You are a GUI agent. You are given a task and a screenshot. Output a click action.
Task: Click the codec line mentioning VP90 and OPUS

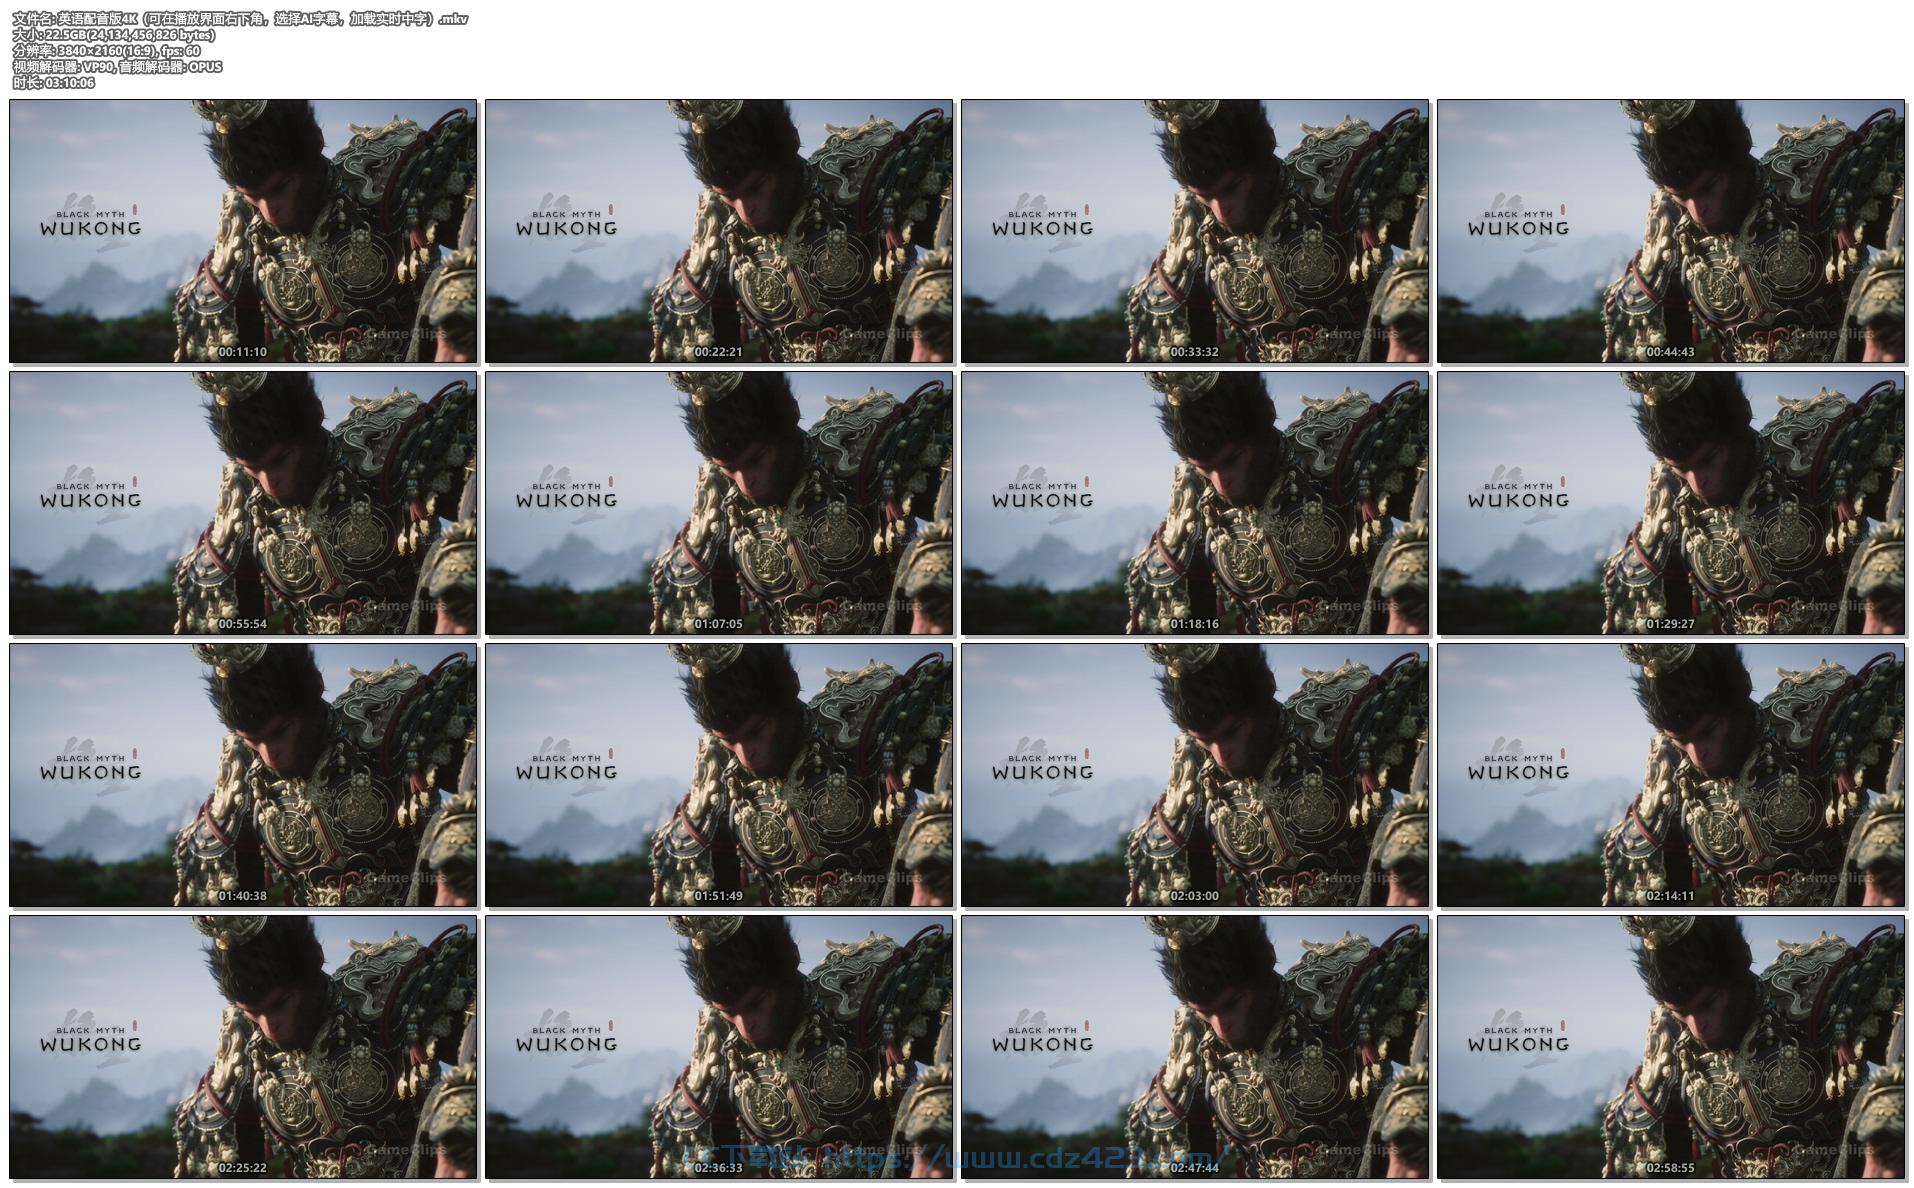pos(117,67)
